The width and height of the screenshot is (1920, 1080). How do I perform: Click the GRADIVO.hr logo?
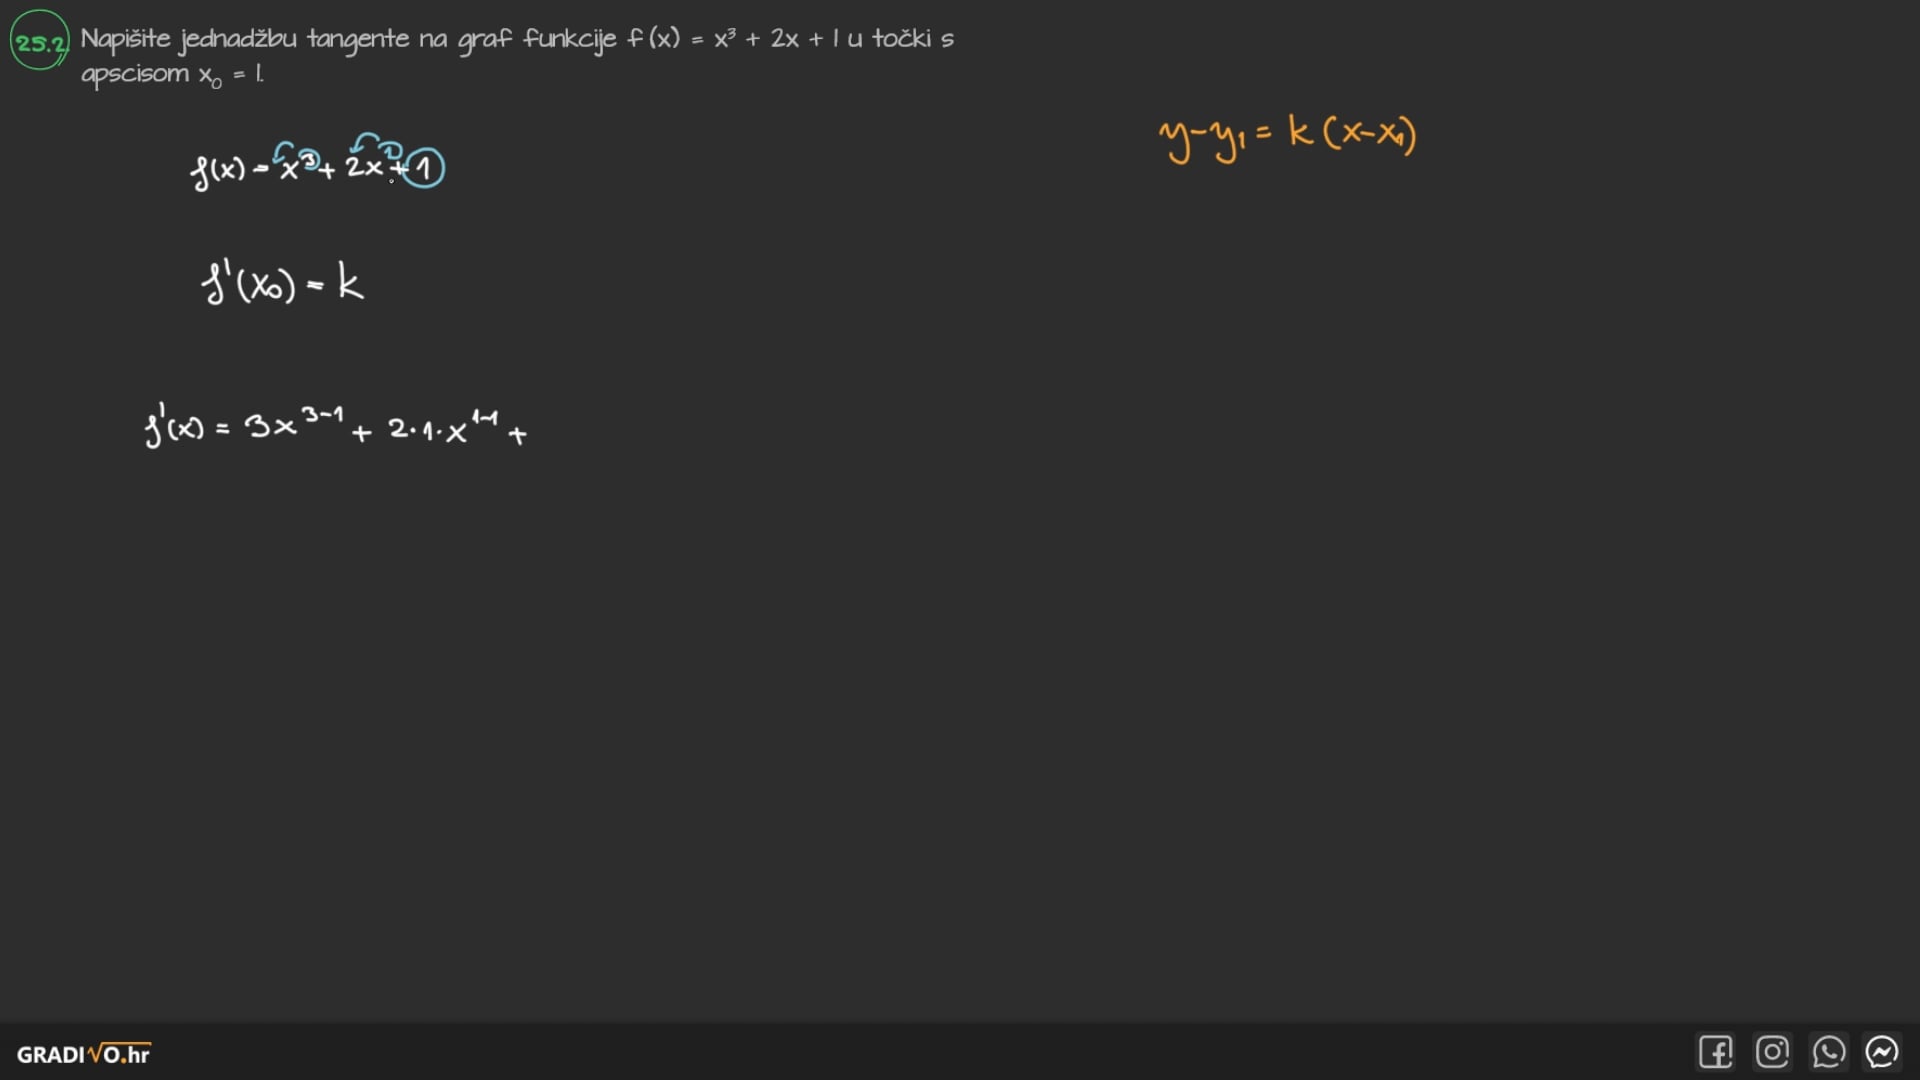click(x=84, y=1054)
